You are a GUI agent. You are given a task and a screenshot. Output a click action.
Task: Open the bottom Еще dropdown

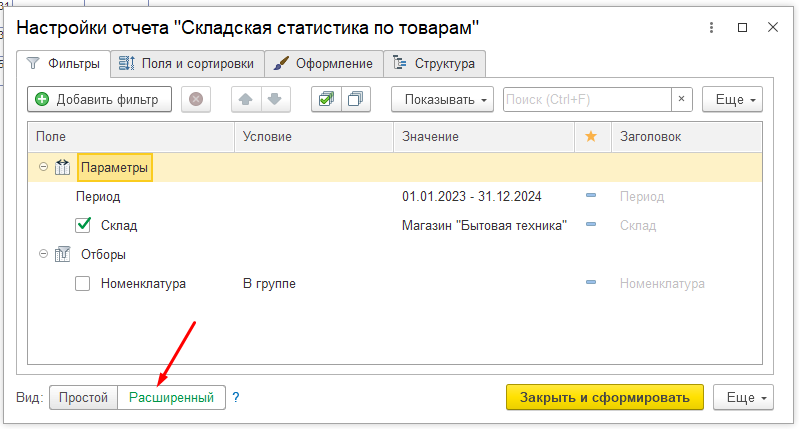[743, 397]
